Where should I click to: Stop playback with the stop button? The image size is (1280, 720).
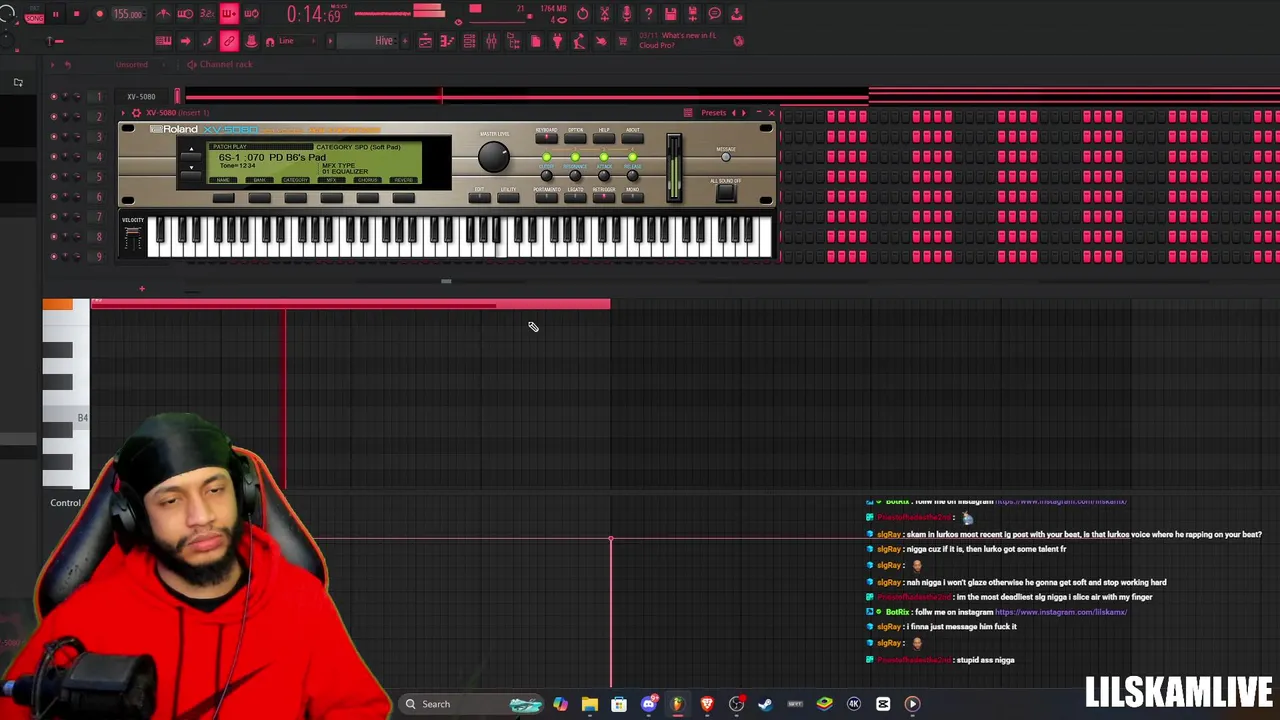(77, 14)
